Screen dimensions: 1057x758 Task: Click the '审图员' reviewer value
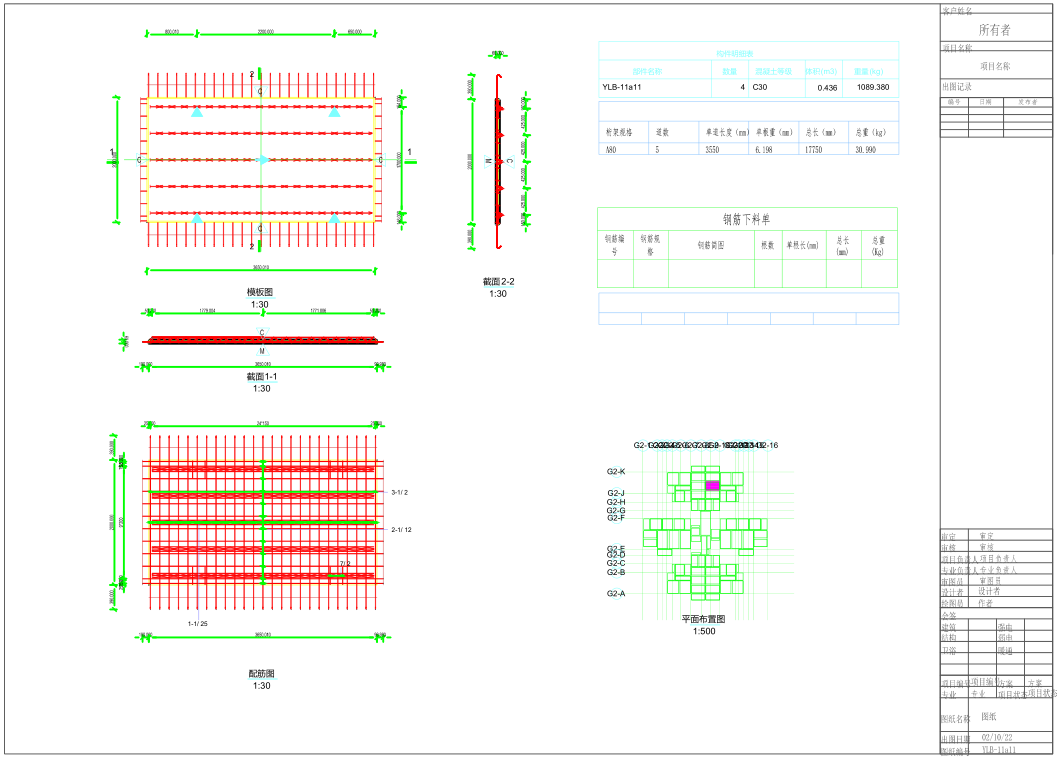point(990,581)
